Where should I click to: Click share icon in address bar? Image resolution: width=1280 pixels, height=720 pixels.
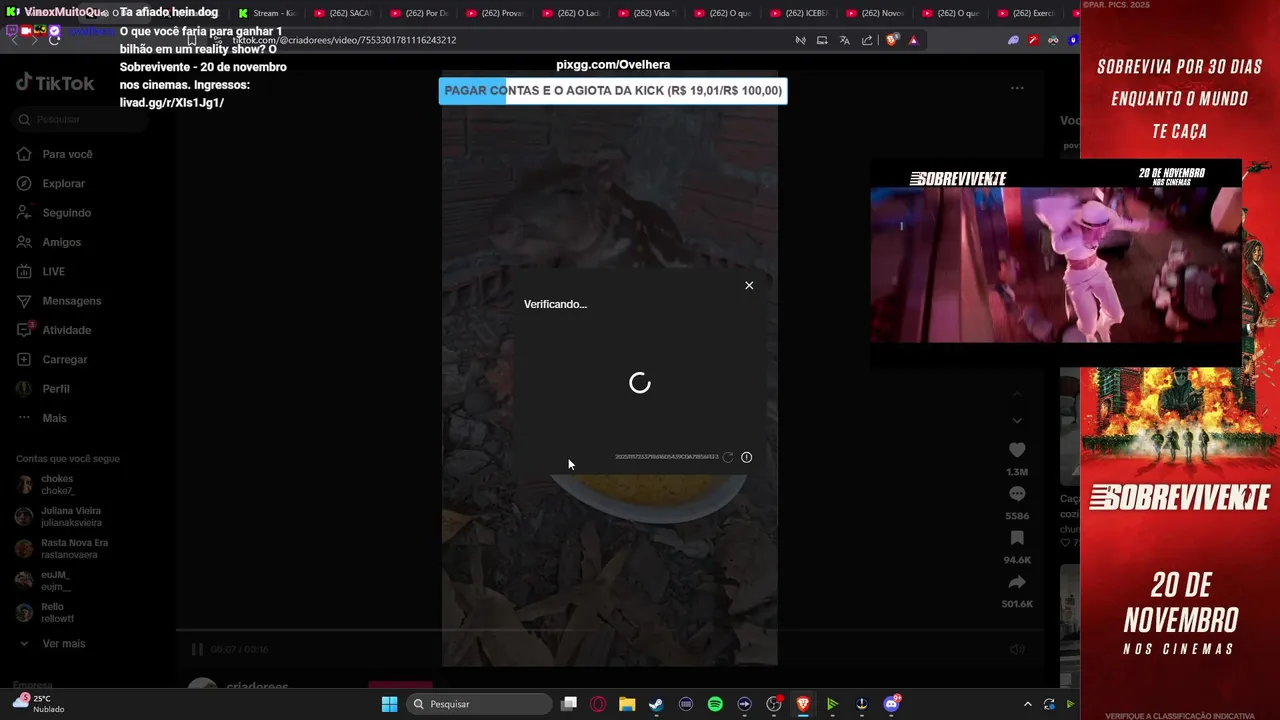pyautogui.click(x=867, y=40)
